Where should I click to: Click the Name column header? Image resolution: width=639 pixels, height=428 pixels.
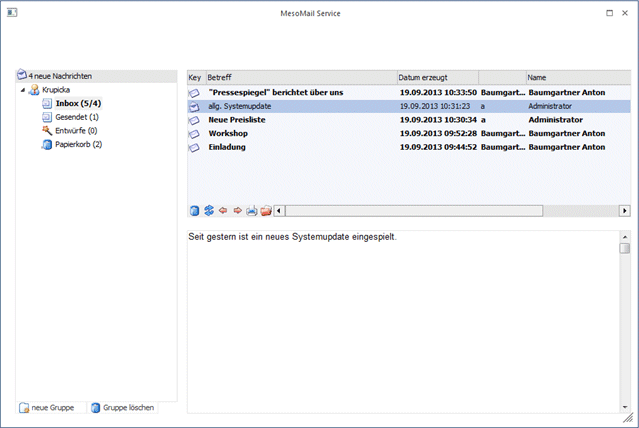[575, 77]
